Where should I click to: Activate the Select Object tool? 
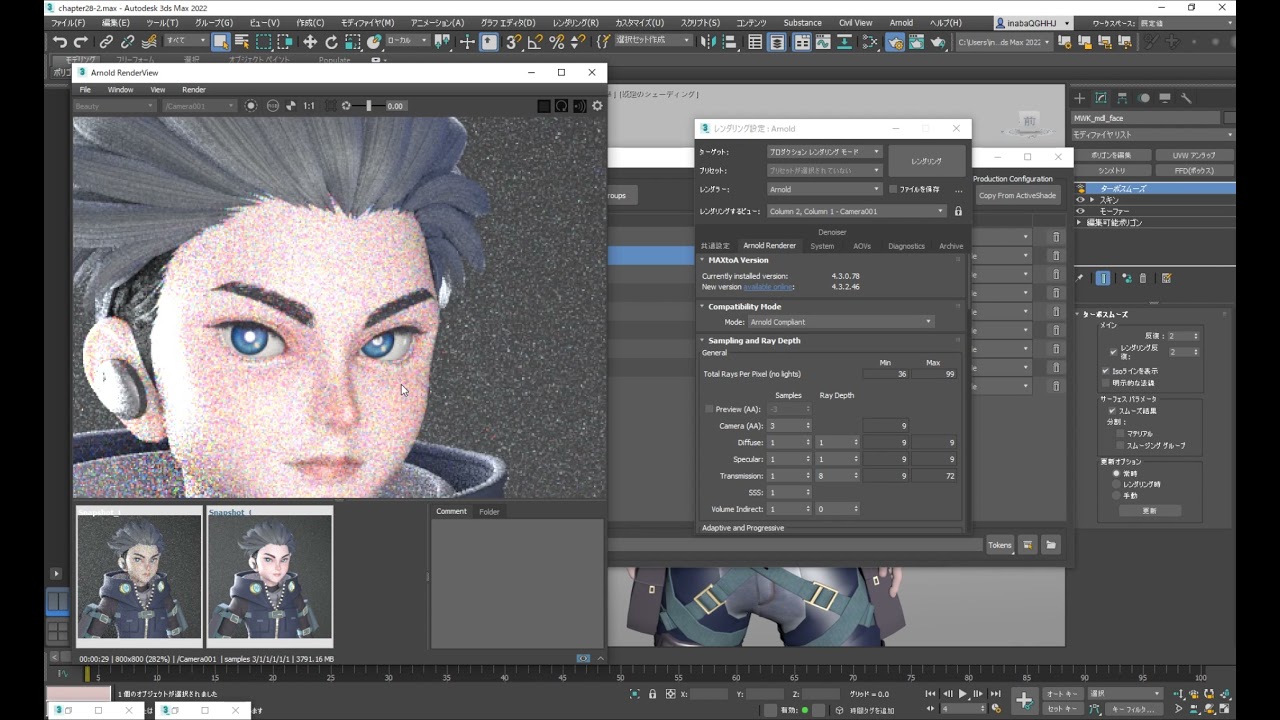(221, 42)
